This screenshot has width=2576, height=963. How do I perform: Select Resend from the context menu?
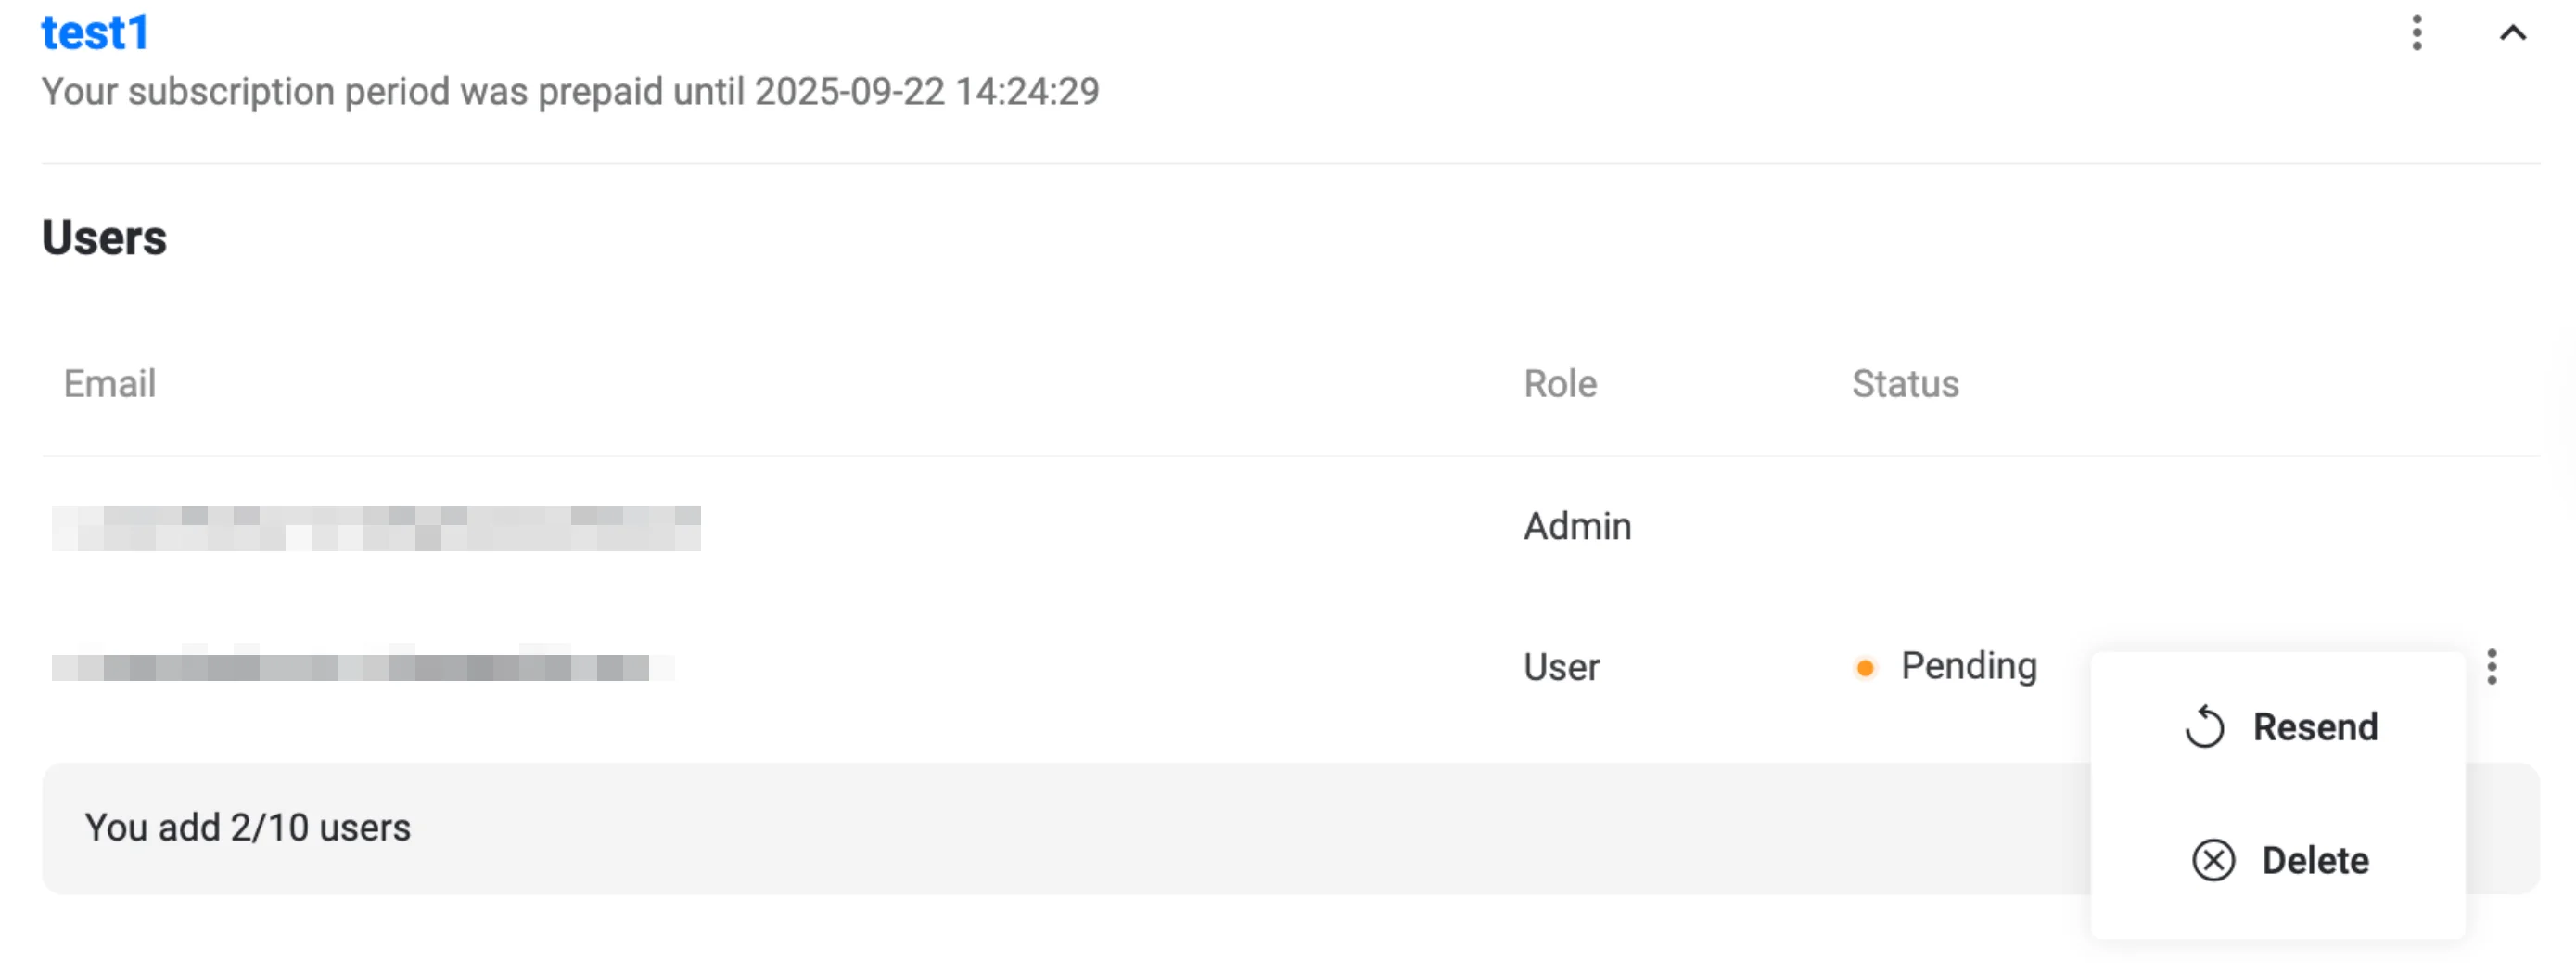click(2314, 727)
